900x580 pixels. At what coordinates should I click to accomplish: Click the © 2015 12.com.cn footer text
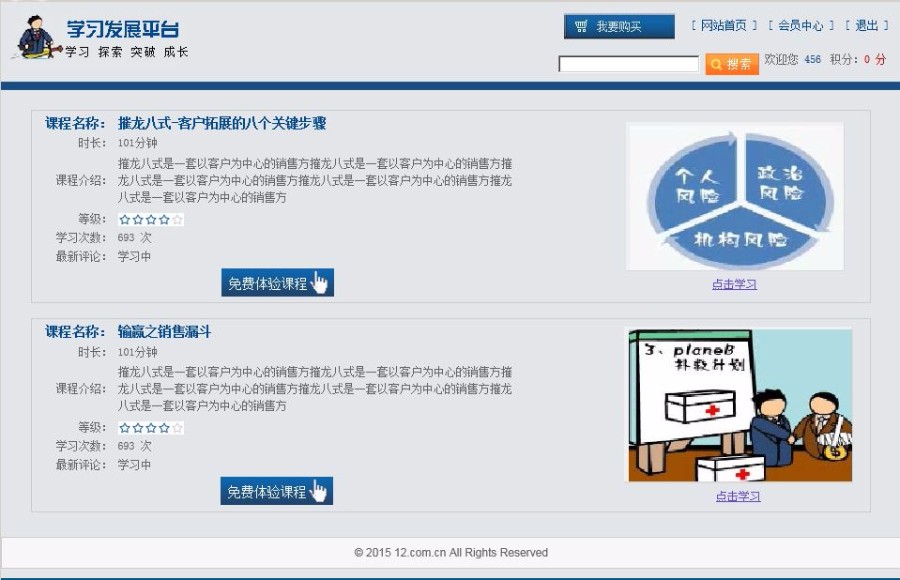click(x=451, y=552)
